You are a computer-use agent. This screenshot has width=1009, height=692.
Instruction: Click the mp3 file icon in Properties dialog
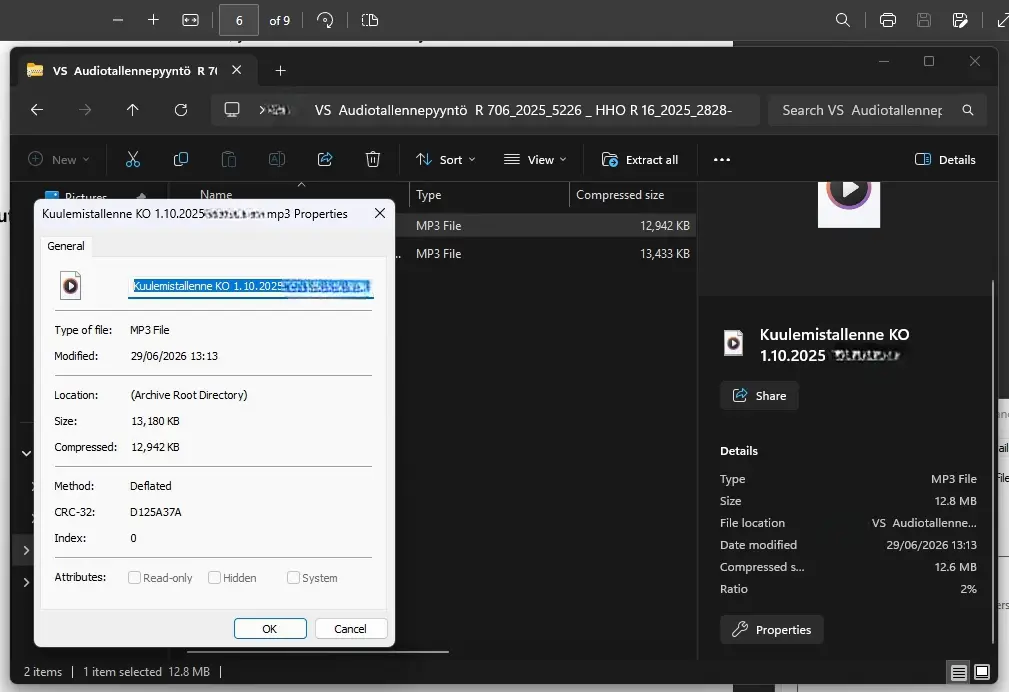[x=71, y=286]
